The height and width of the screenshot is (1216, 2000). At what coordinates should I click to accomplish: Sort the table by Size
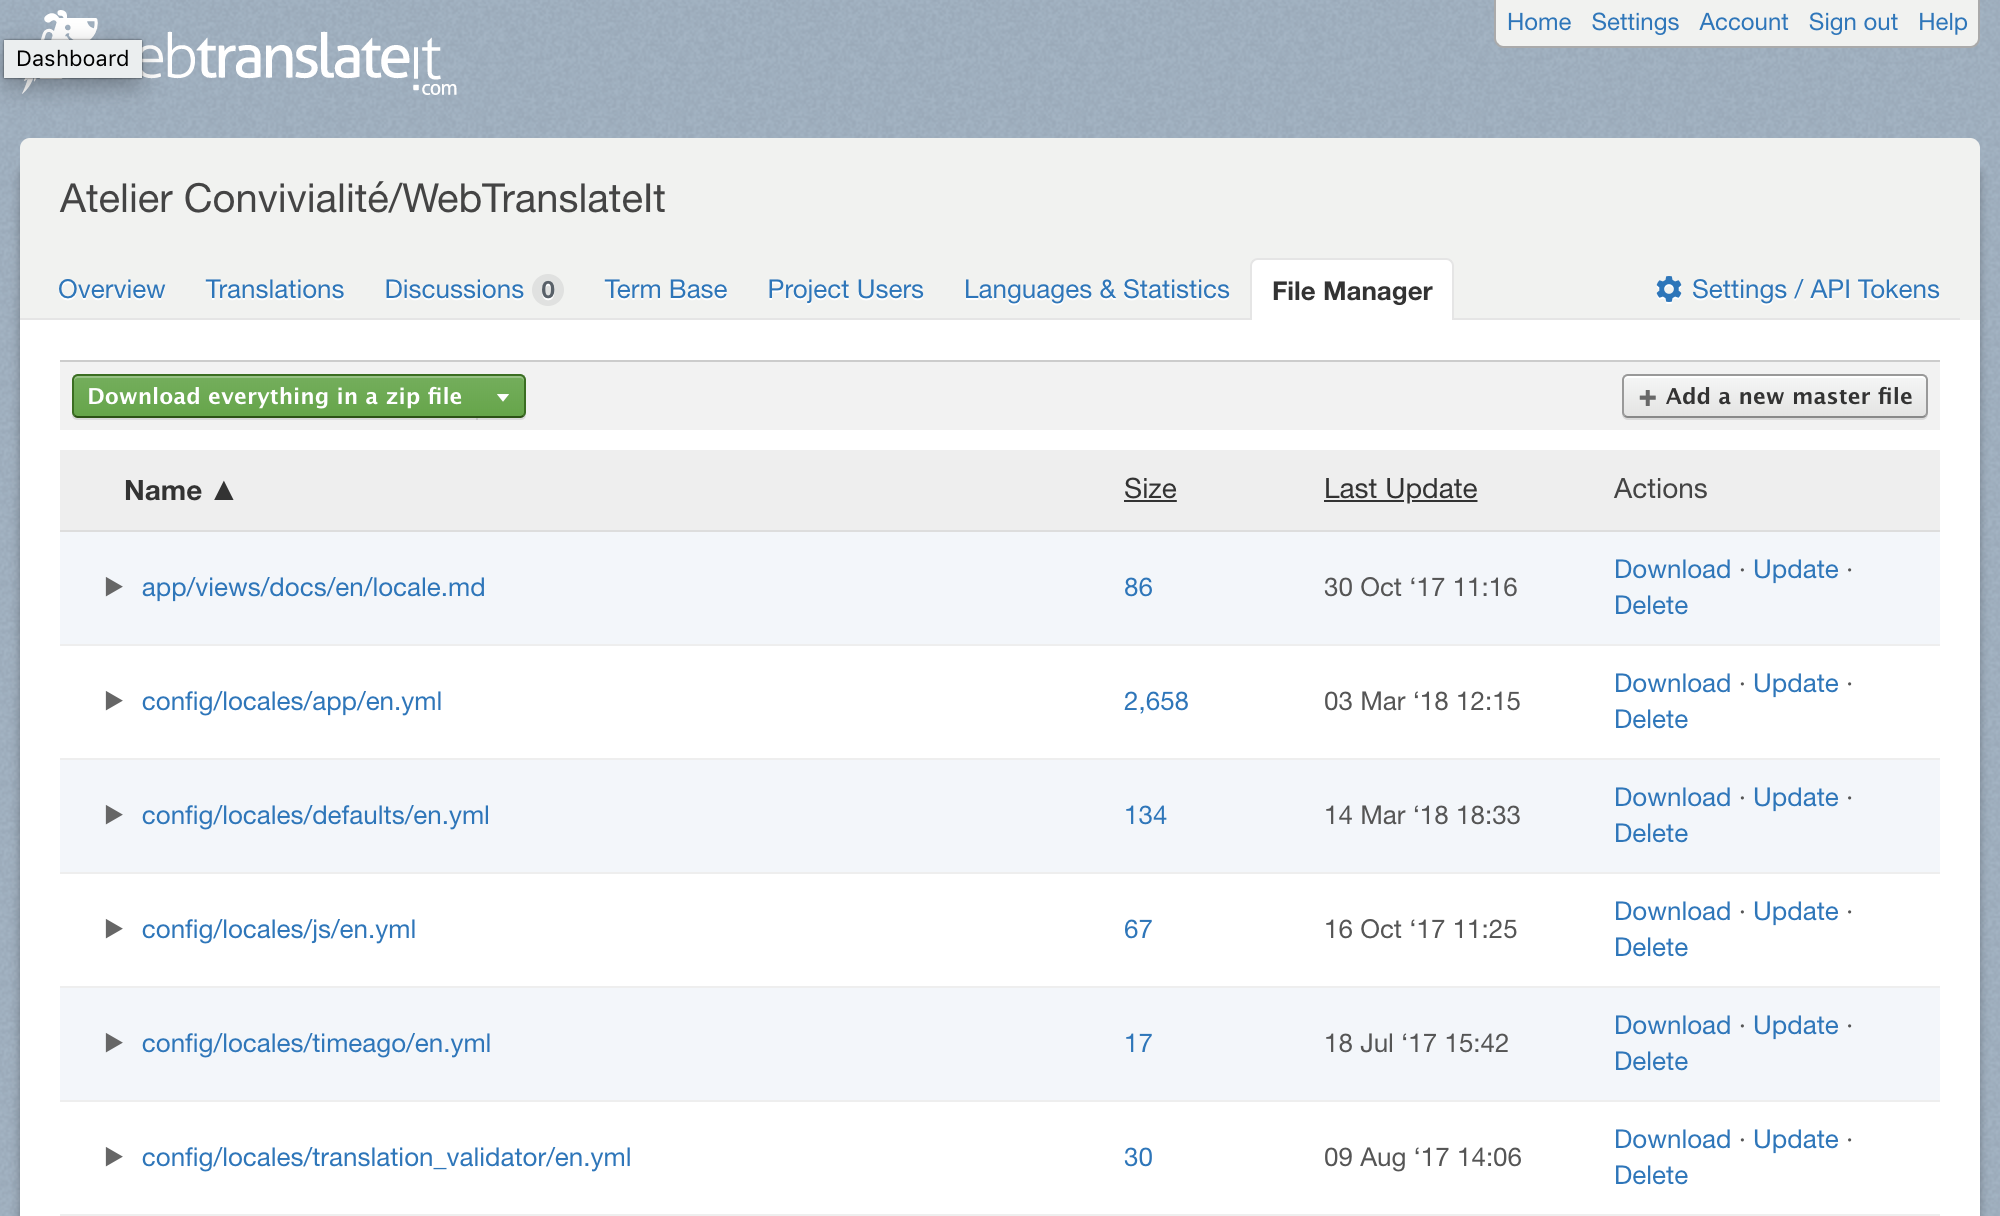click(1150, 489)
